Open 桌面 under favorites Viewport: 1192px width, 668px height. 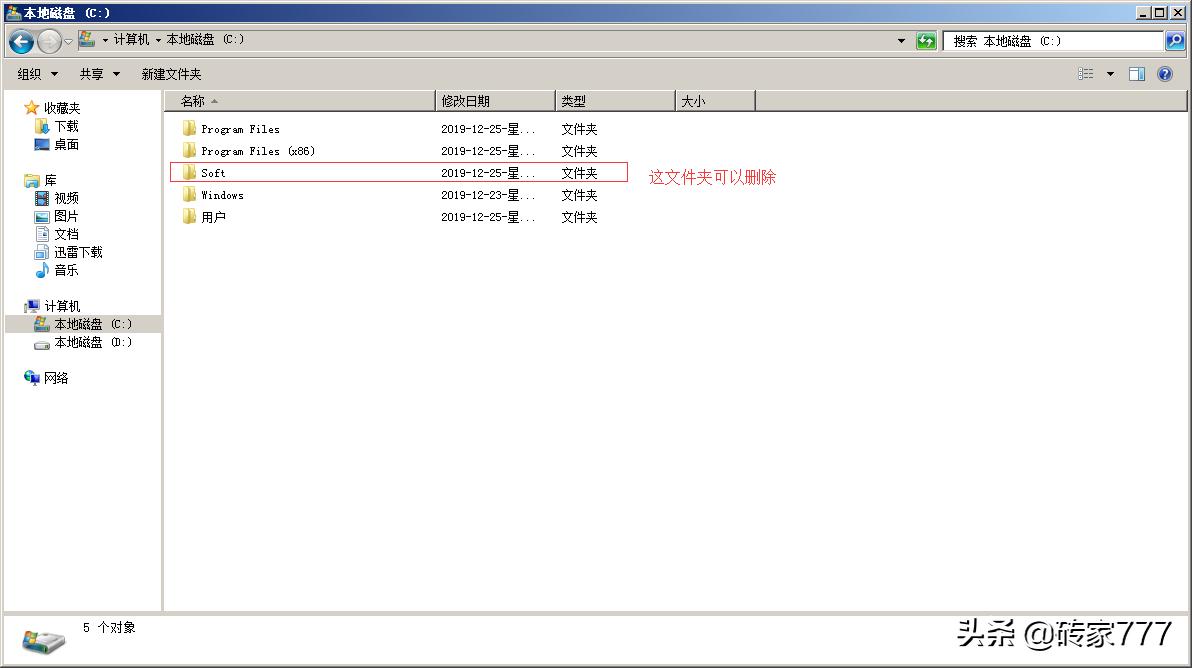click(x=66, y=144)
